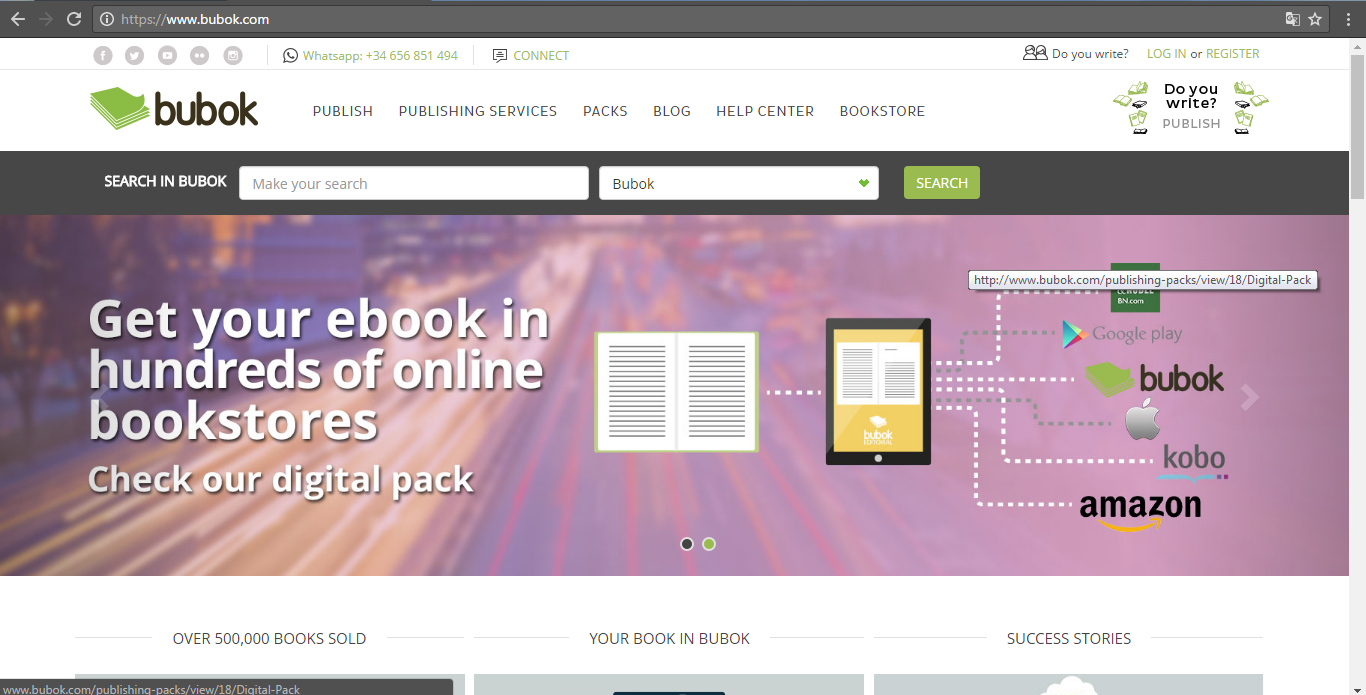Click the LOG IN link
This screenshot has height=695, width=1366.
pos(1166,54)
